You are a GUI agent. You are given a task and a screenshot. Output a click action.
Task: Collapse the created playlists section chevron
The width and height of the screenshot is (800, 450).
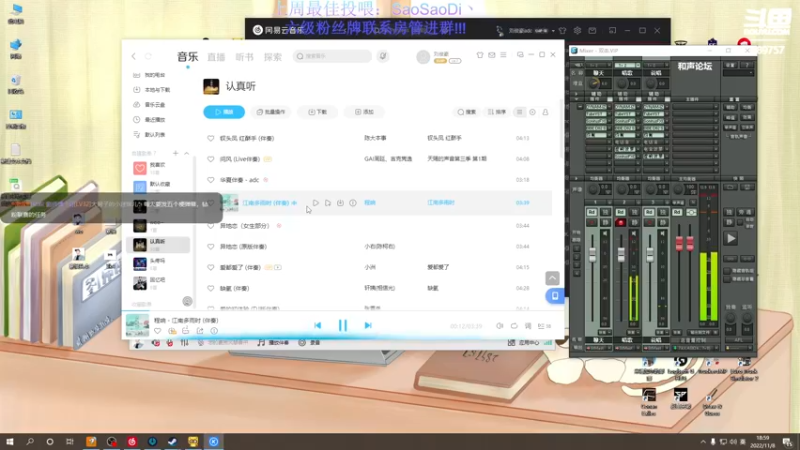pyautogui.click(x=187, y=153)
